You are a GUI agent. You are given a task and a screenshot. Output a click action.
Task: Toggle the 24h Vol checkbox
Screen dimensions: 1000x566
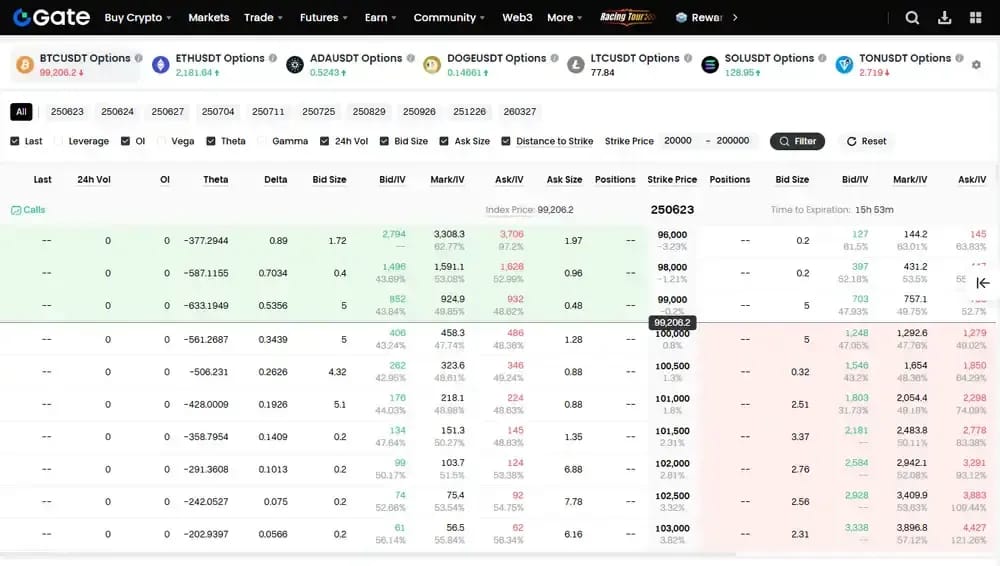tap(325, 141)
